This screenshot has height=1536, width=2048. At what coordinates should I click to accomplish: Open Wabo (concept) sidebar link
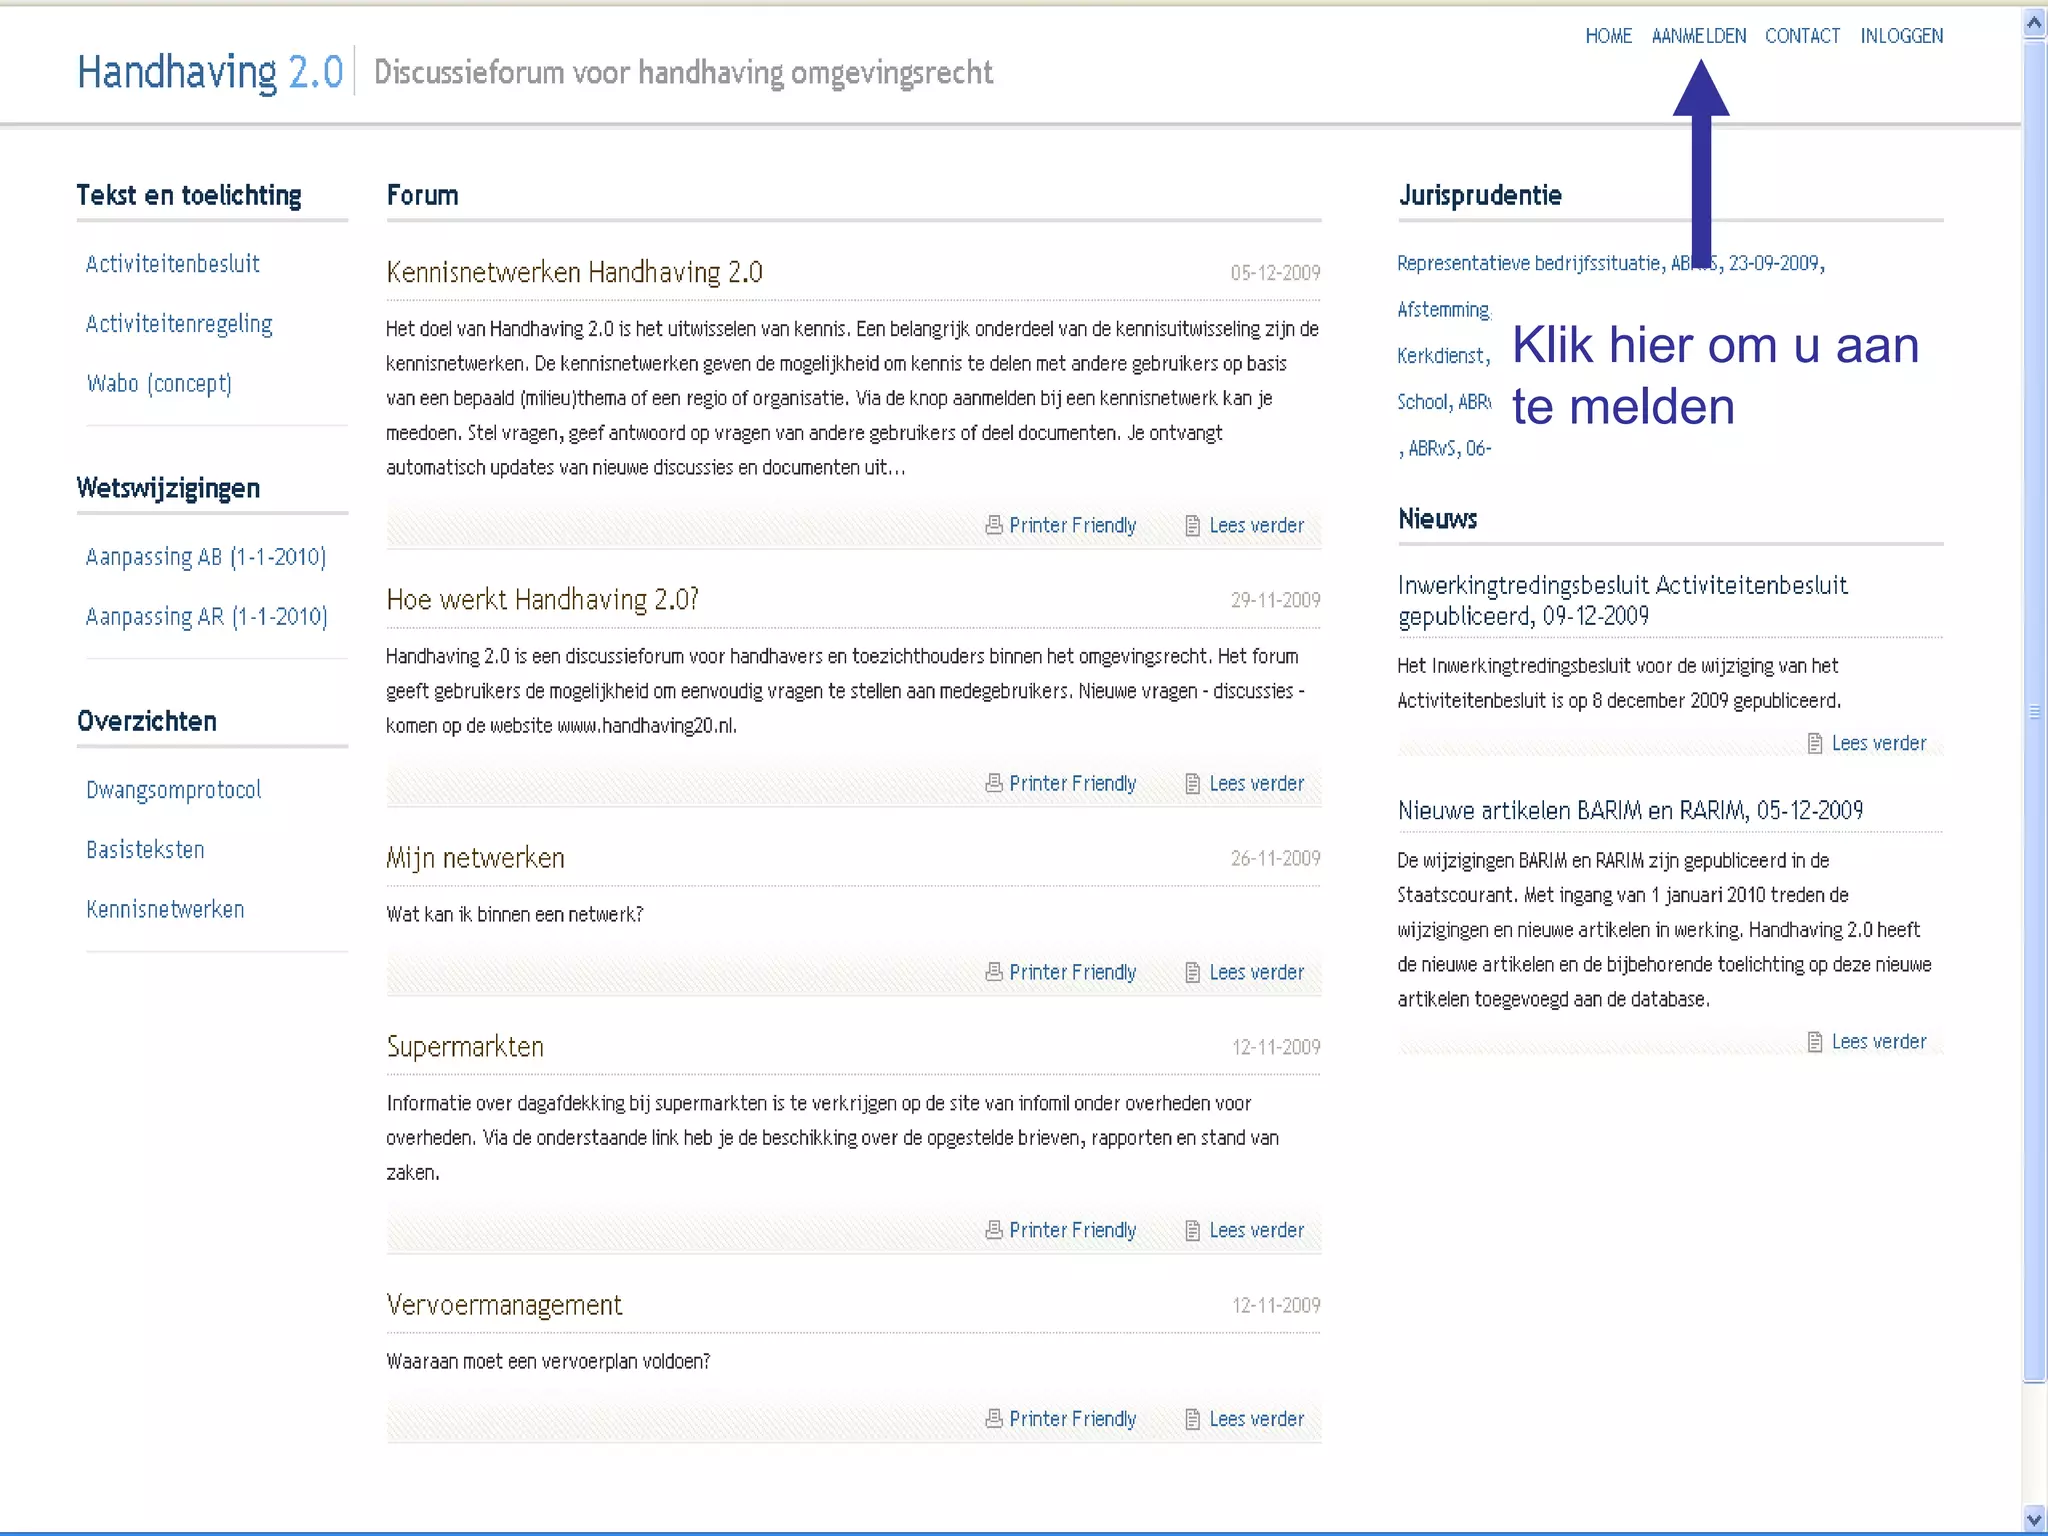coord(159,384)
